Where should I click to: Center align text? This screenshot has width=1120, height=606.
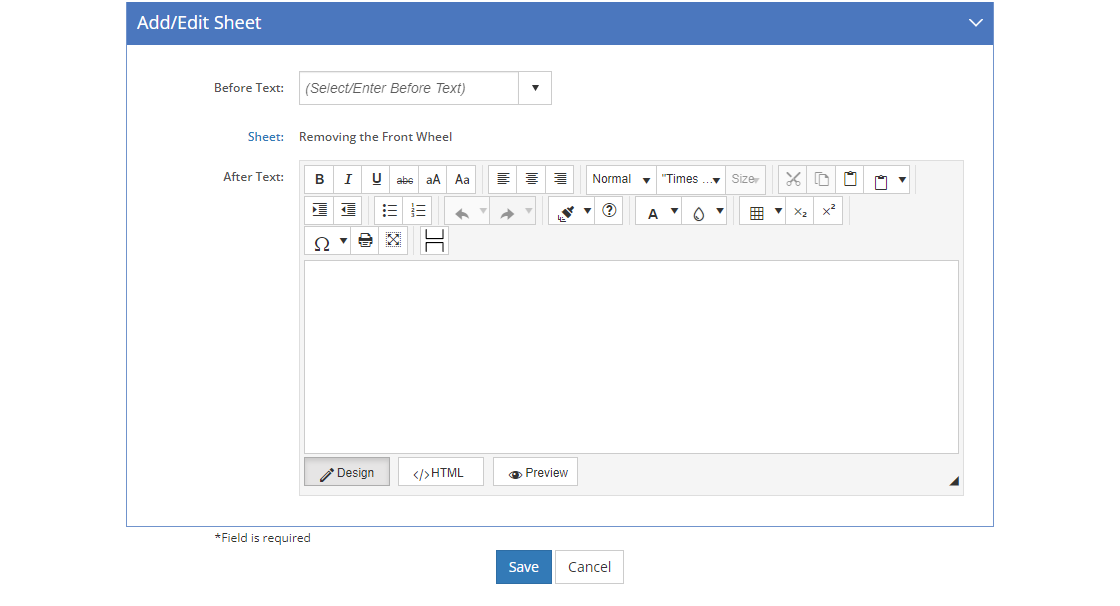(x=531, y=179)
